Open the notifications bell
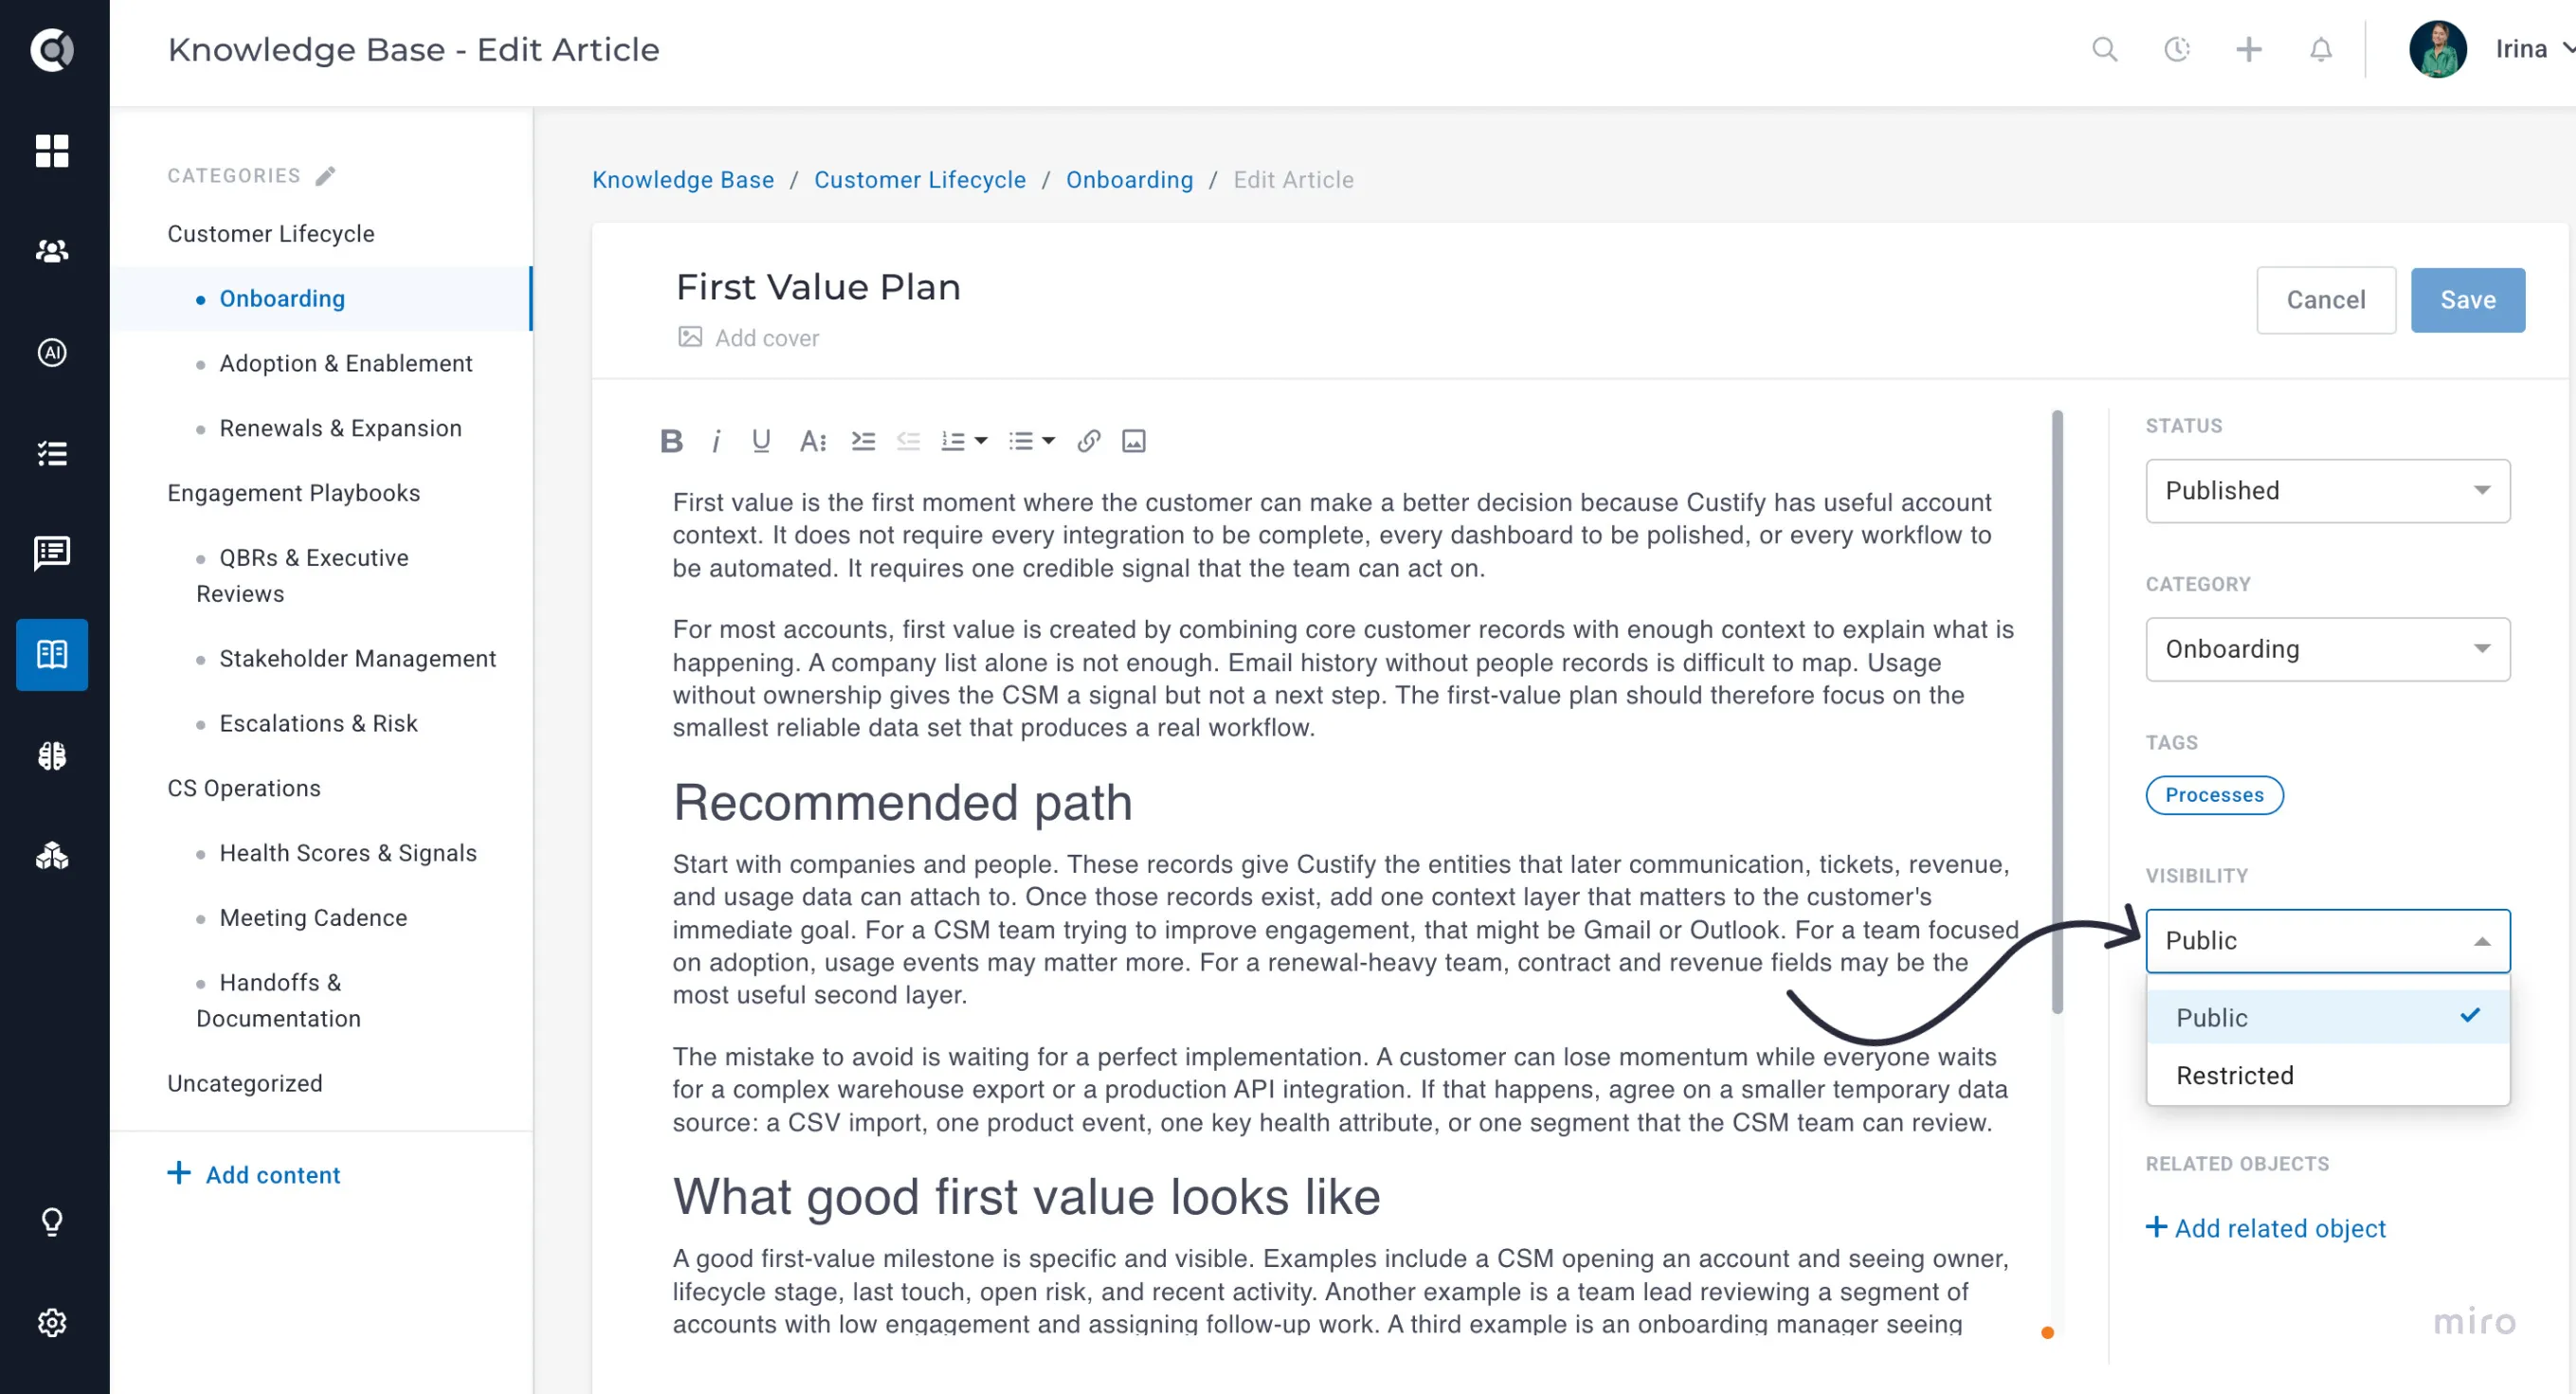Image resolution: width=2576 pixels, height=1394 pixels. pyautogui.click(x=2320, y=49)
